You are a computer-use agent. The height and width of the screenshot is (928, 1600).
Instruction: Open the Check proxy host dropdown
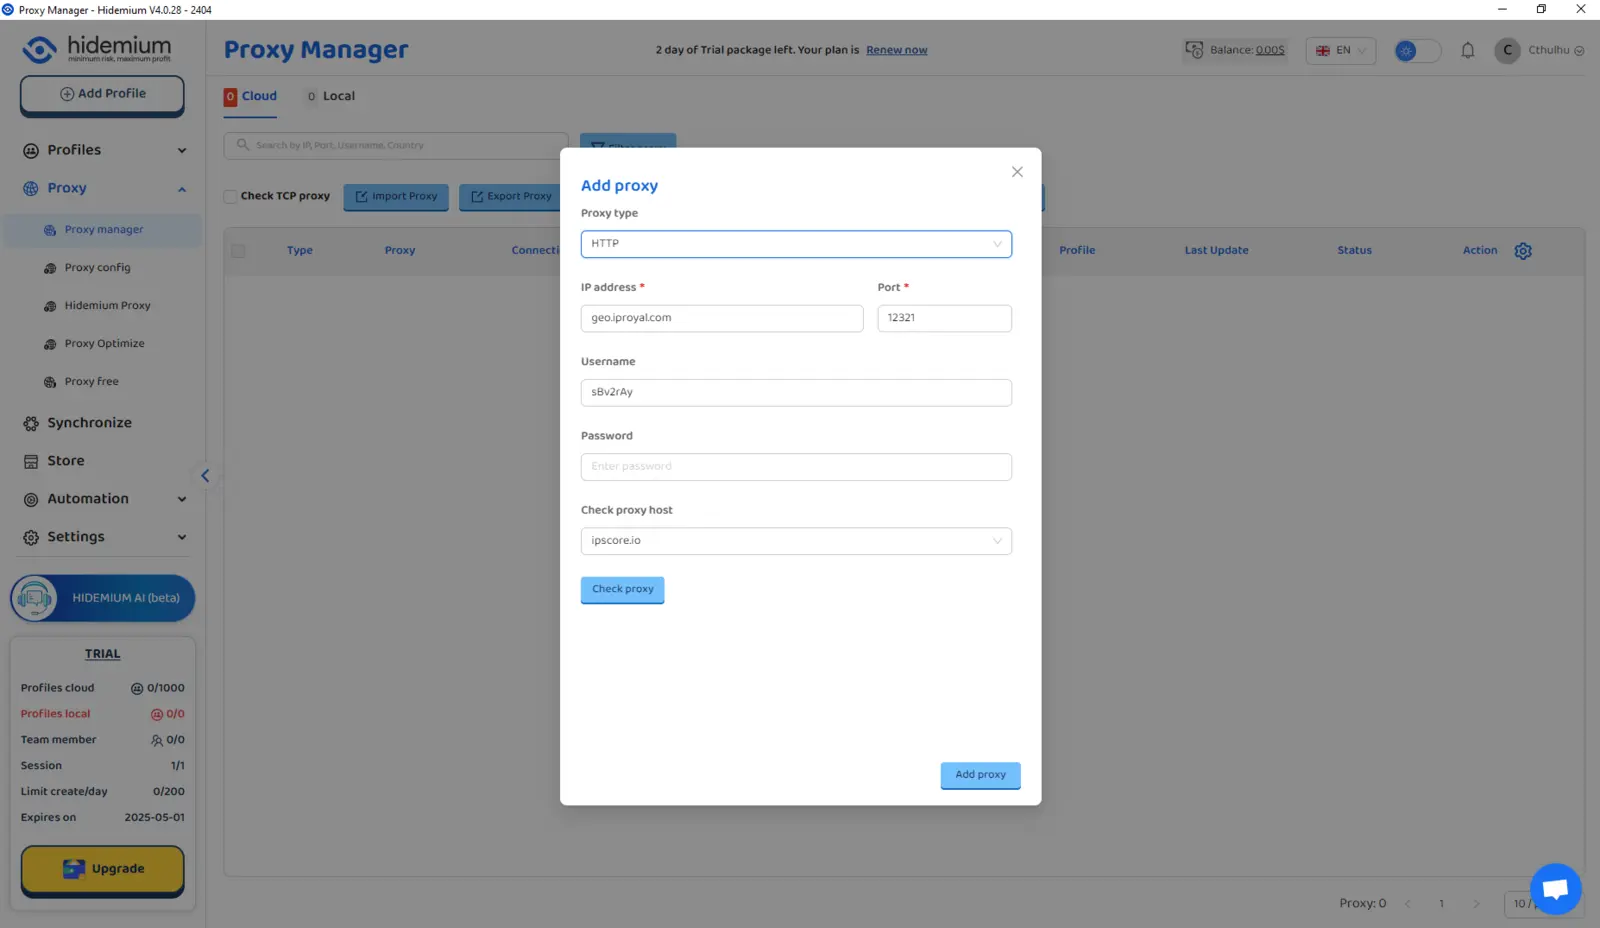[796, 541]
